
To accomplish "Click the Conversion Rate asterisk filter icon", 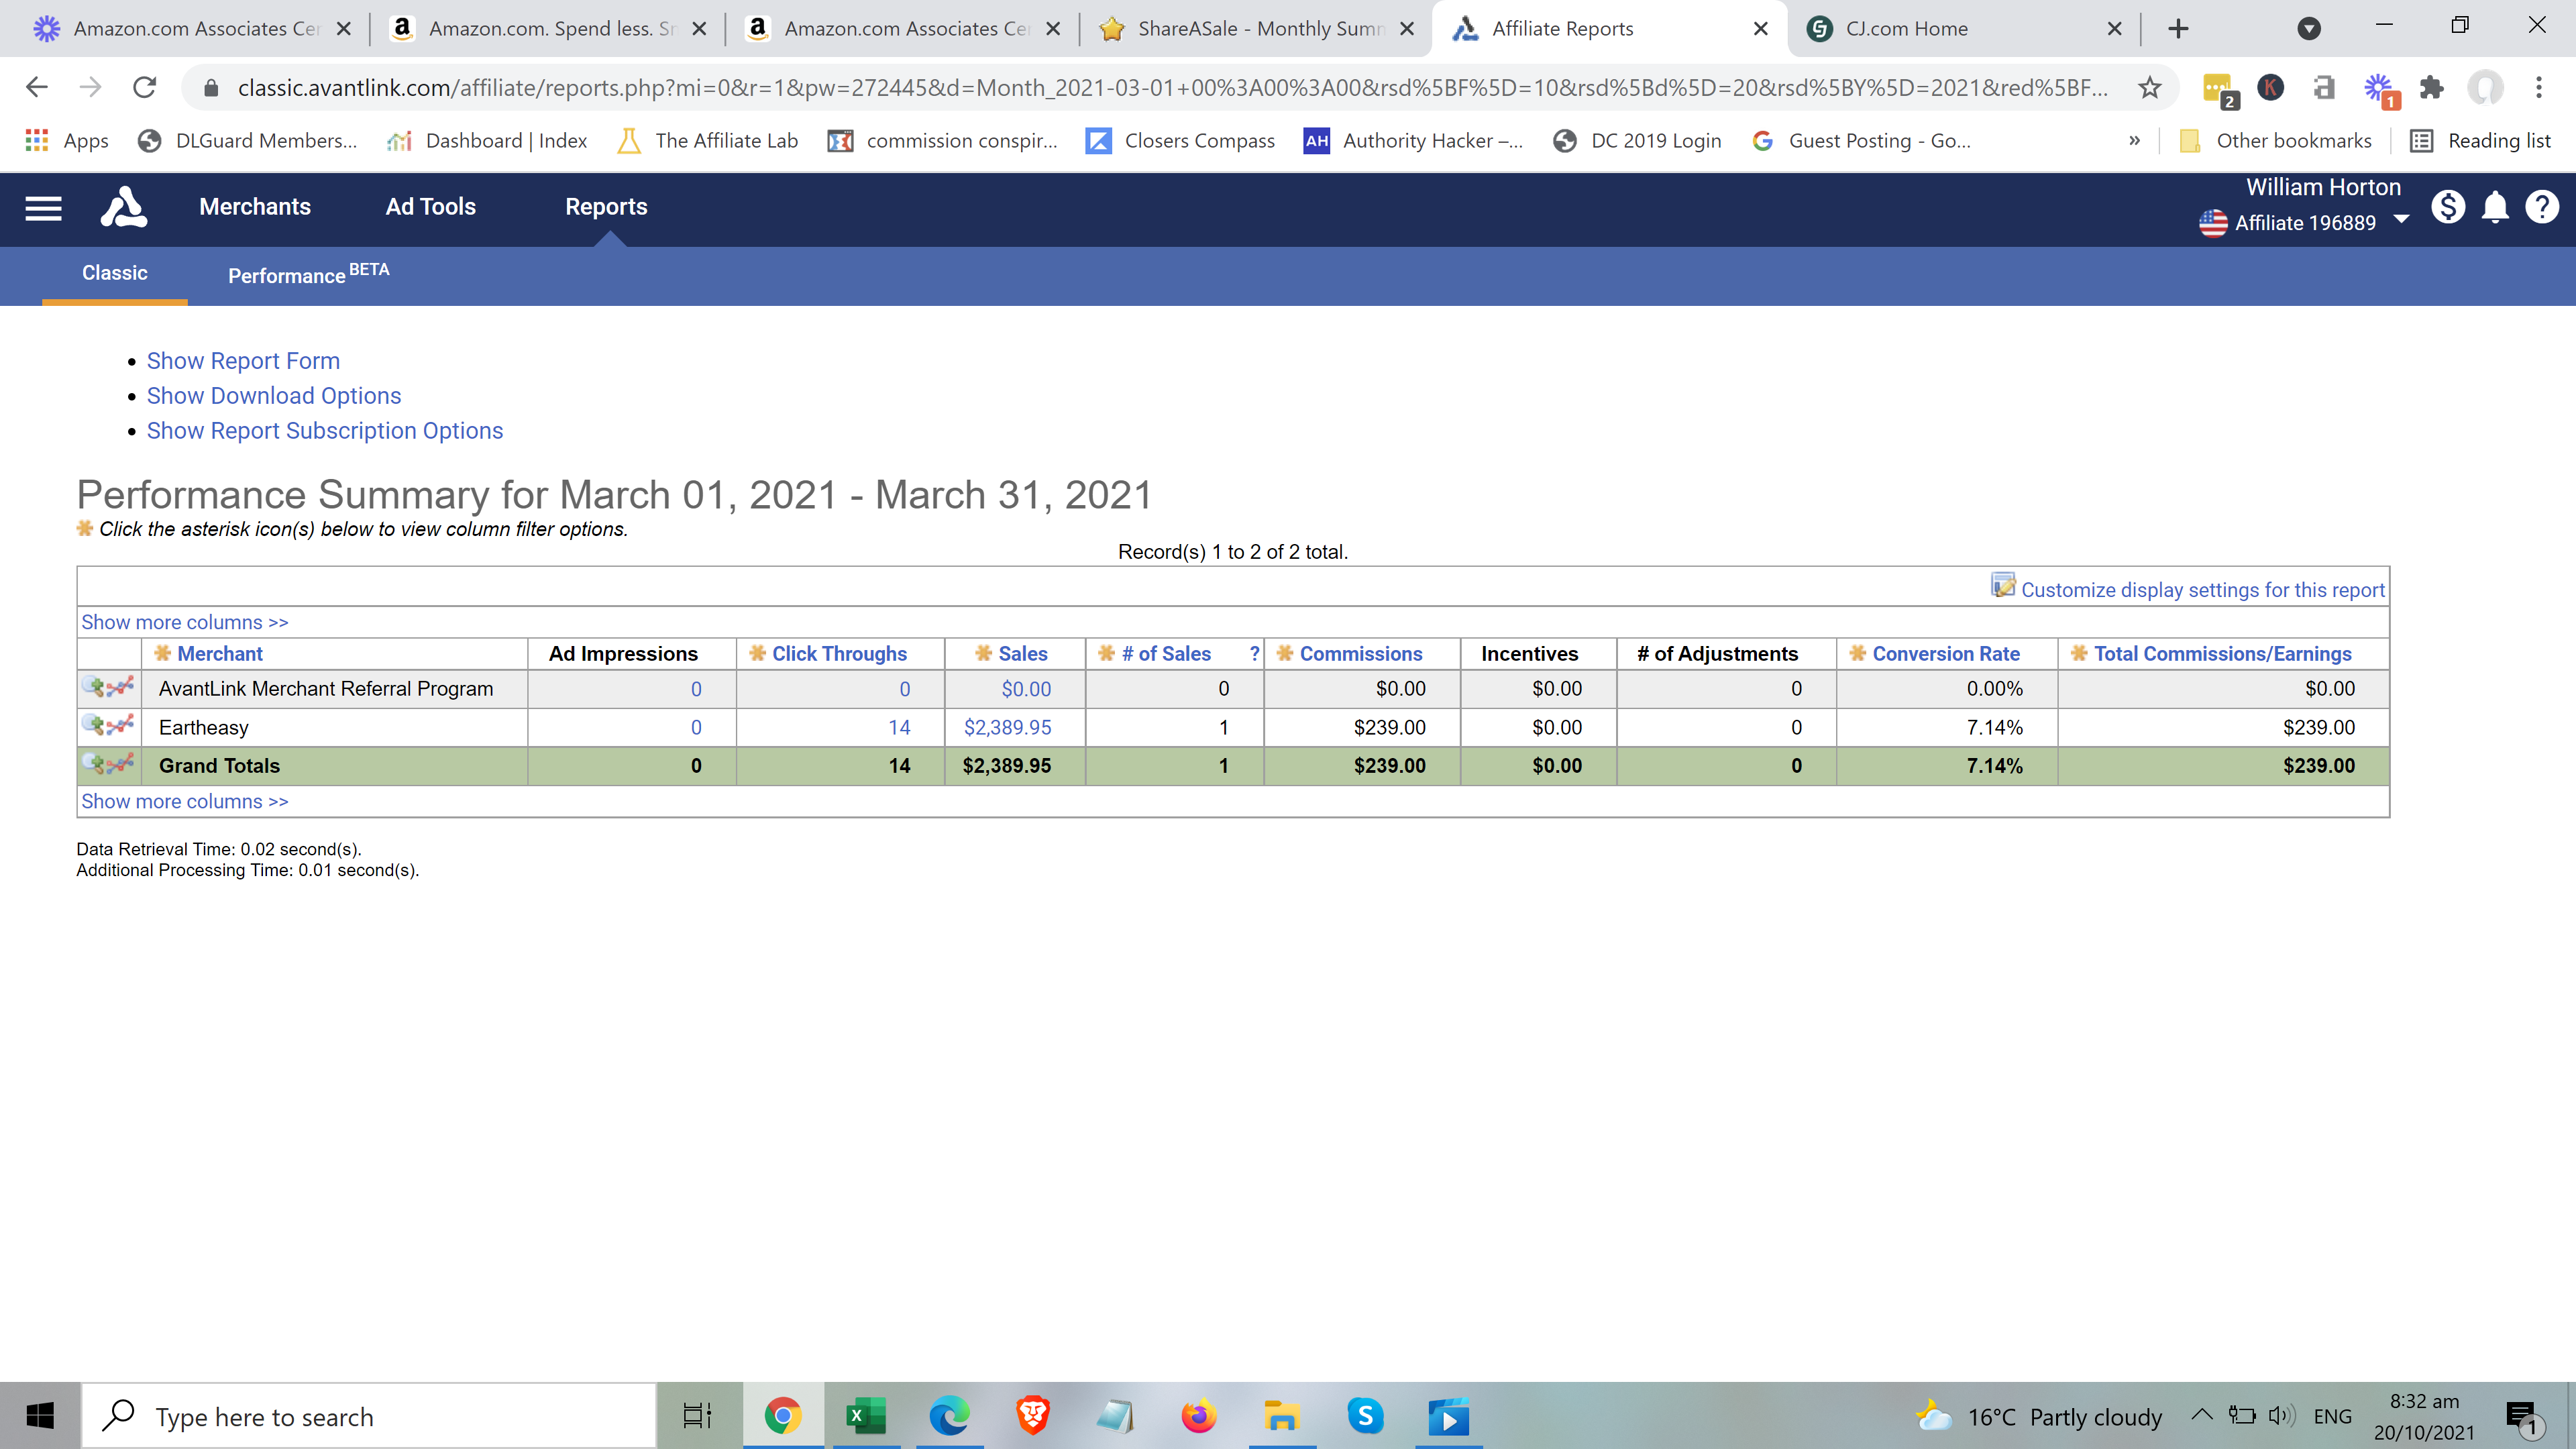I will click(x=1858, y=653).
